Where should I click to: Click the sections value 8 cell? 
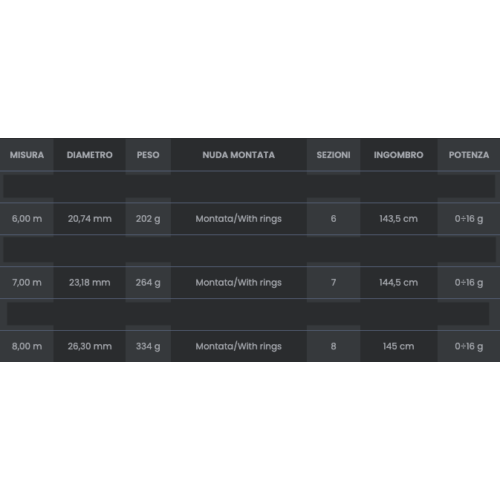[333, 346]
